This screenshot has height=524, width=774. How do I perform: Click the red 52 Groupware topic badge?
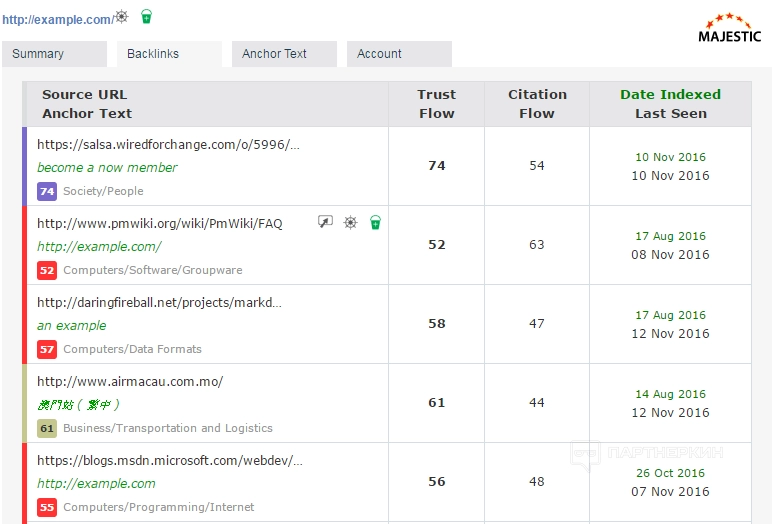[47, 270]
